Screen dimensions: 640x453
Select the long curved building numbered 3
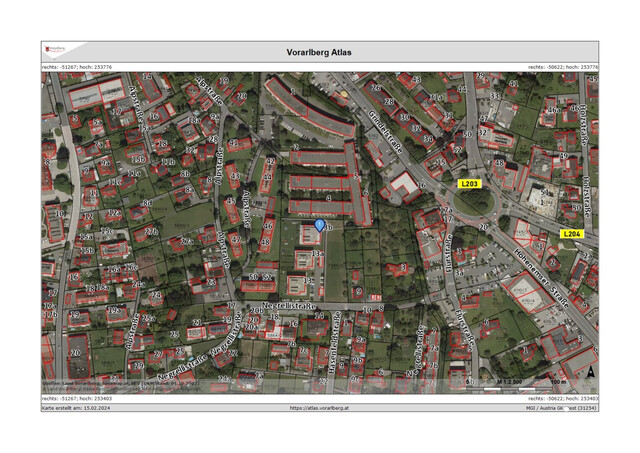pyautogui.click(x=310, y=107)
